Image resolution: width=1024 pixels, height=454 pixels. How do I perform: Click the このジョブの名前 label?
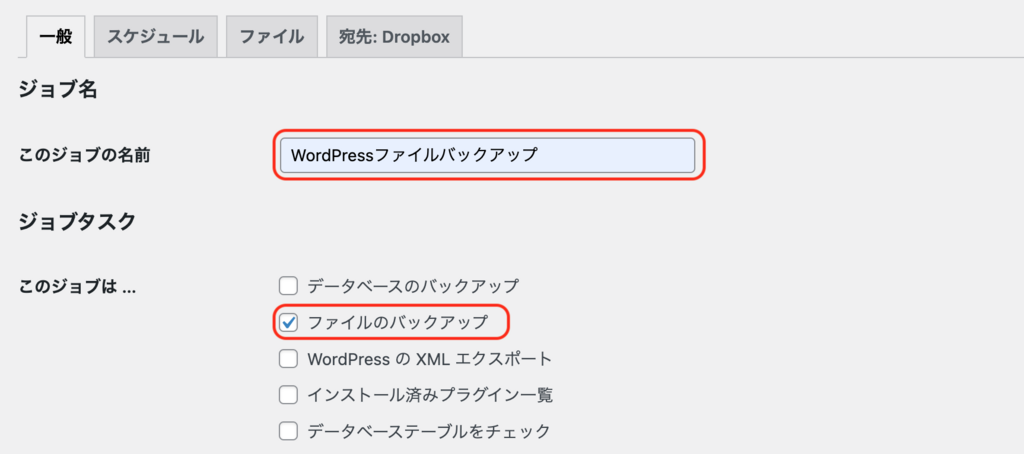click(85, 155)
